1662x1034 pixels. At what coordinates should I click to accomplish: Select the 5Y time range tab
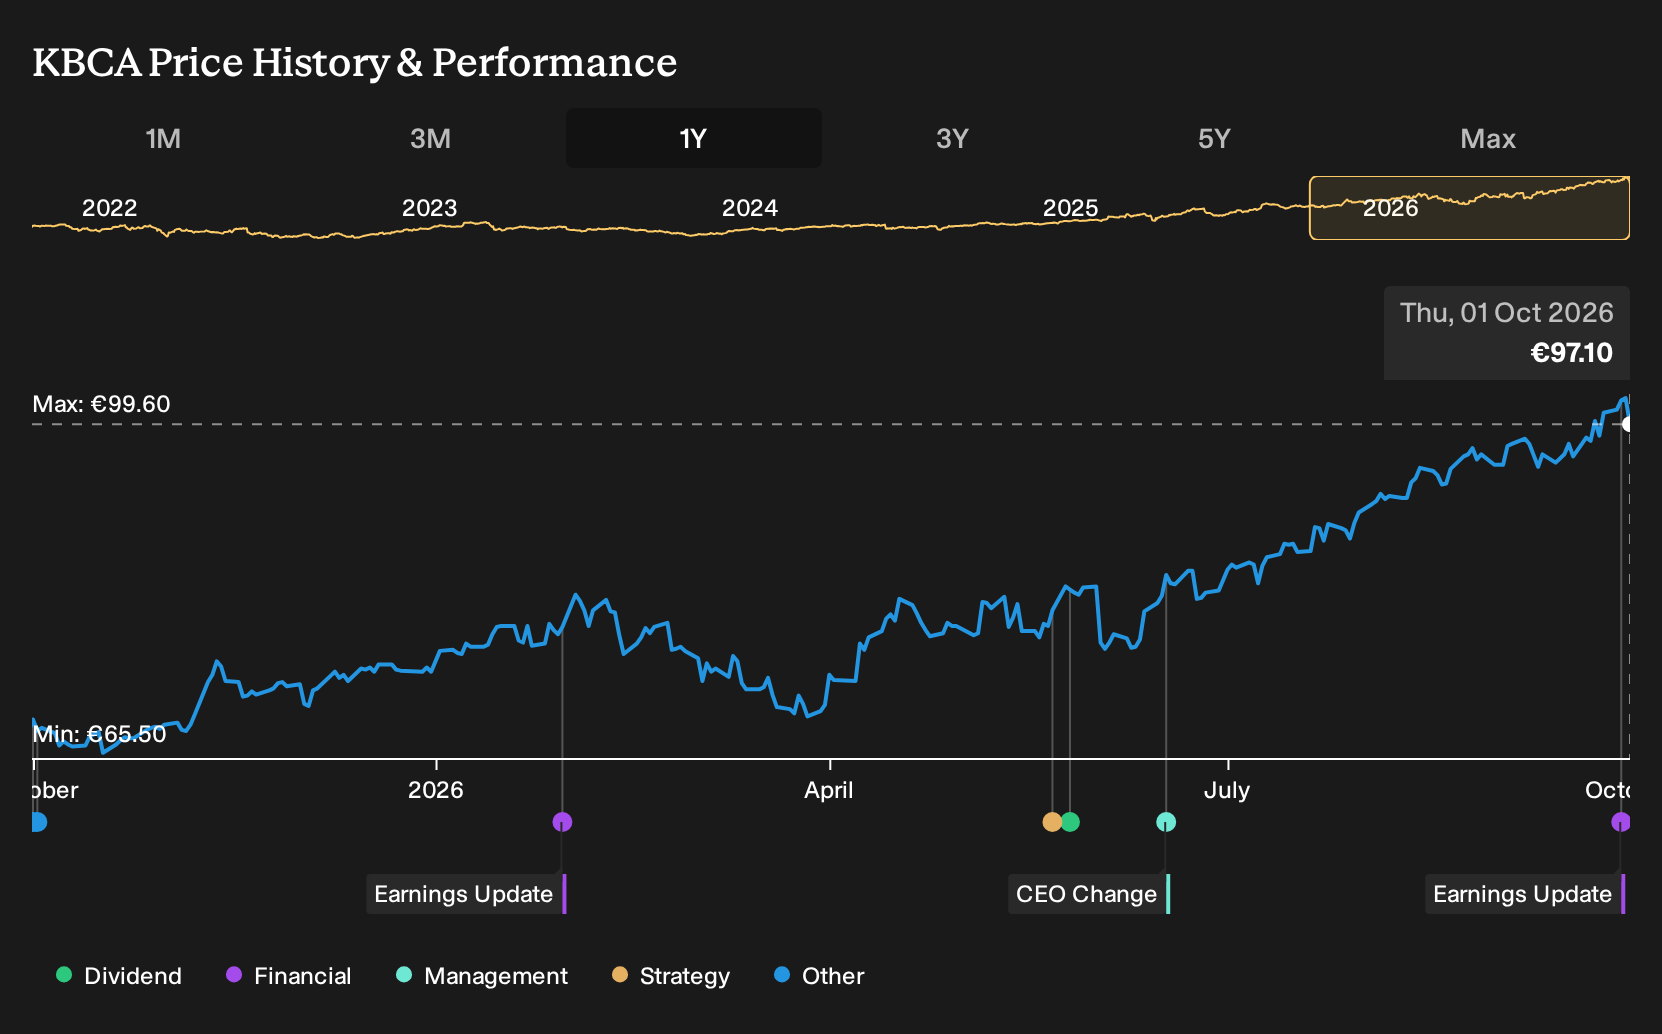1214,138
